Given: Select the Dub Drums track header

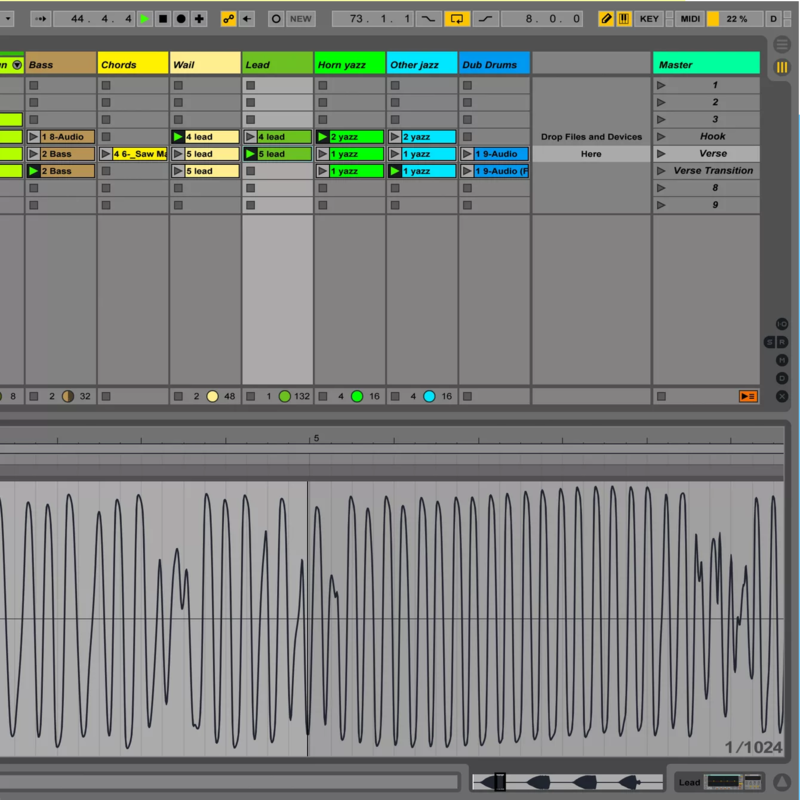Looking at the screenshot, I should (494, 65).
